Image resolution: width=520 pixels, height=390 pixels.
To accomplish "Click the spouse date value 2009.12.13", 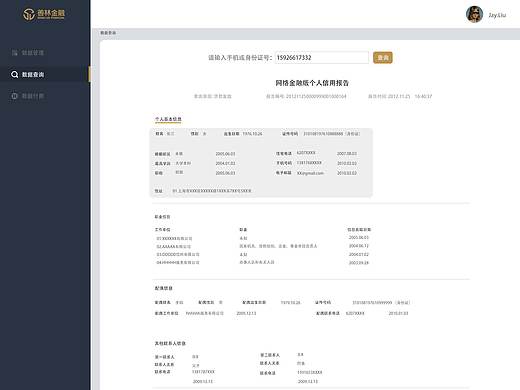I will (x=246, y=313).
